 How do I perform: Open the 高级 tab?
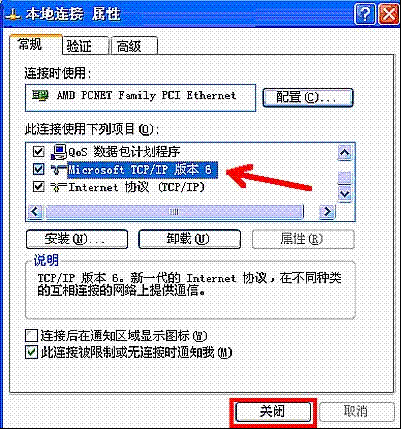point(134,46)
